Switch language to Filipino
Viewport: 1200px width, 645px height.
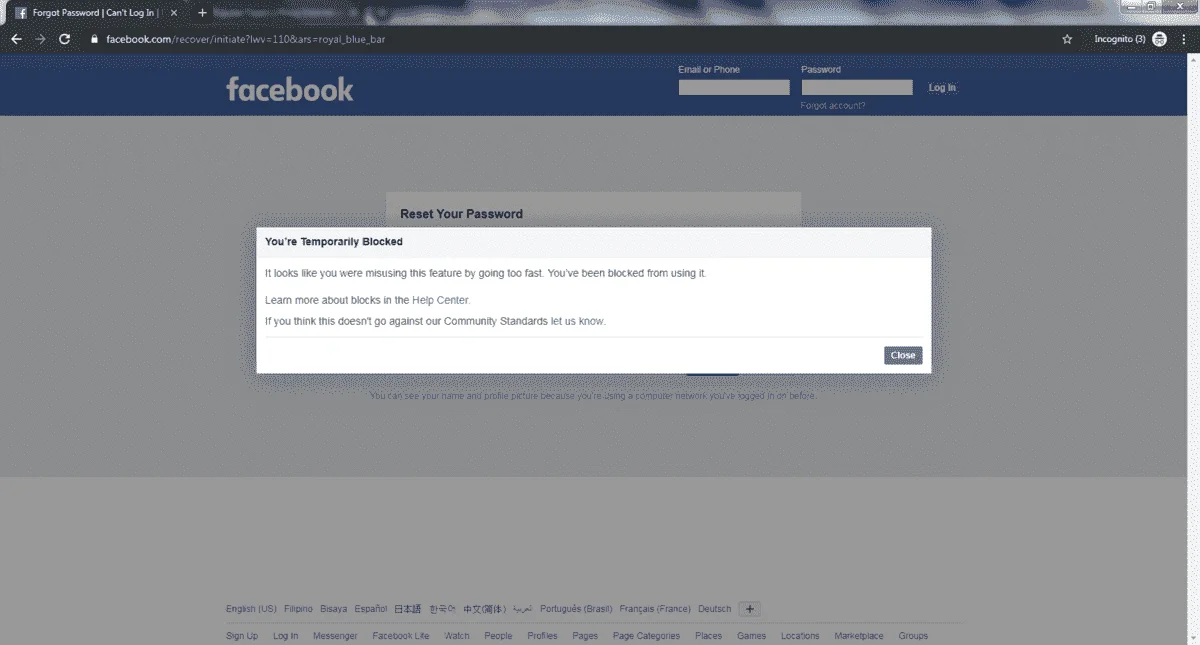[x=298, y=609]
